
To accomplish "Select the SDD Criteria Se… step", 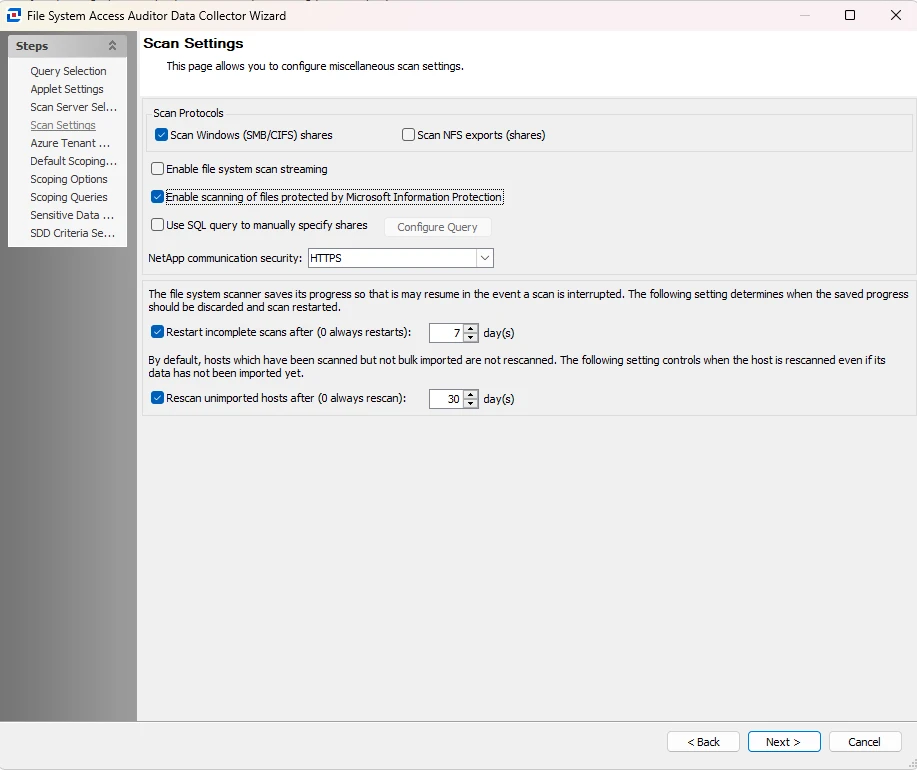I will (73, 233).
